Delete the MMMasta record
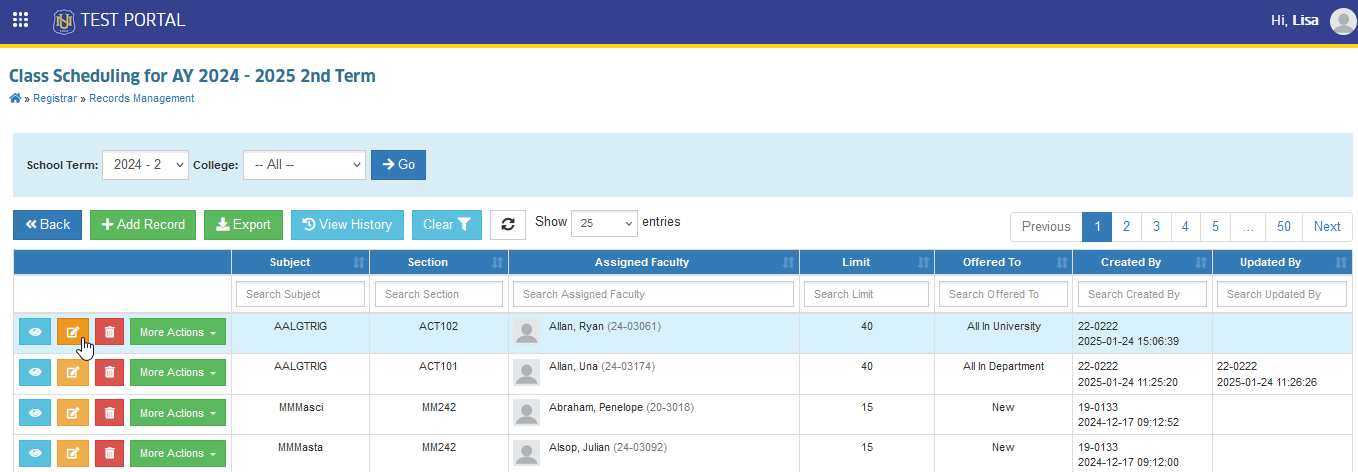Screen dimensions: 1358x472 tap(110, 453)
